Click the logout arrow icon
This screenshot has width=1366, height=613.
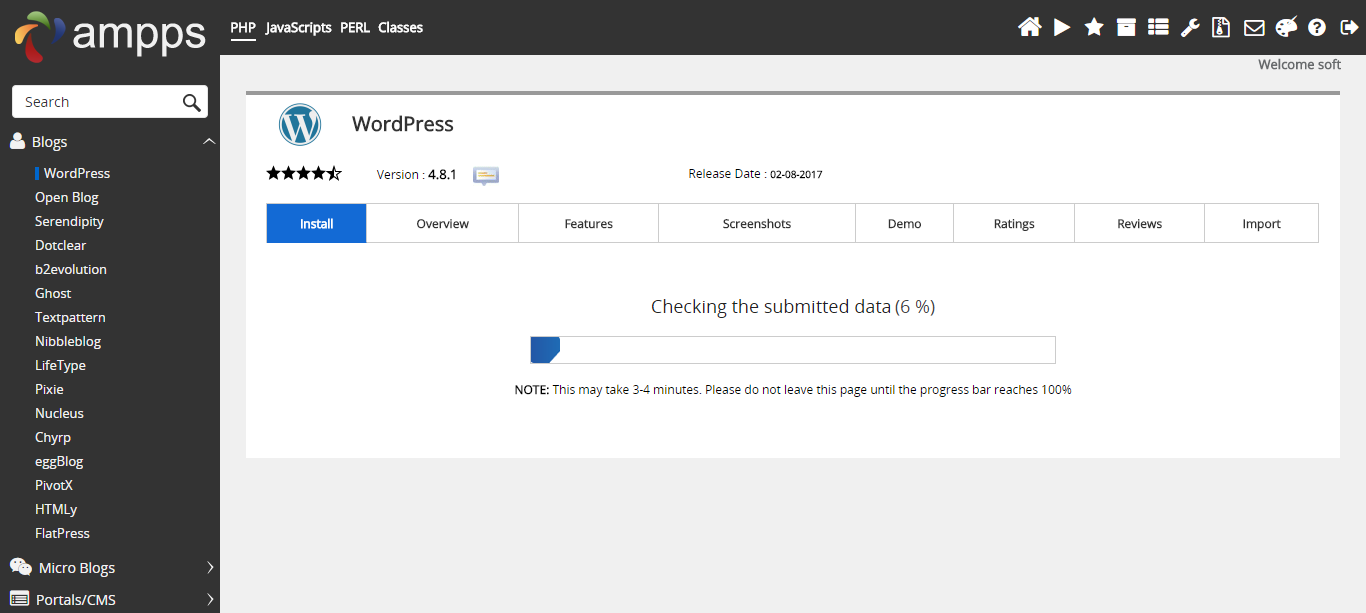click(x=1348, y=28)
